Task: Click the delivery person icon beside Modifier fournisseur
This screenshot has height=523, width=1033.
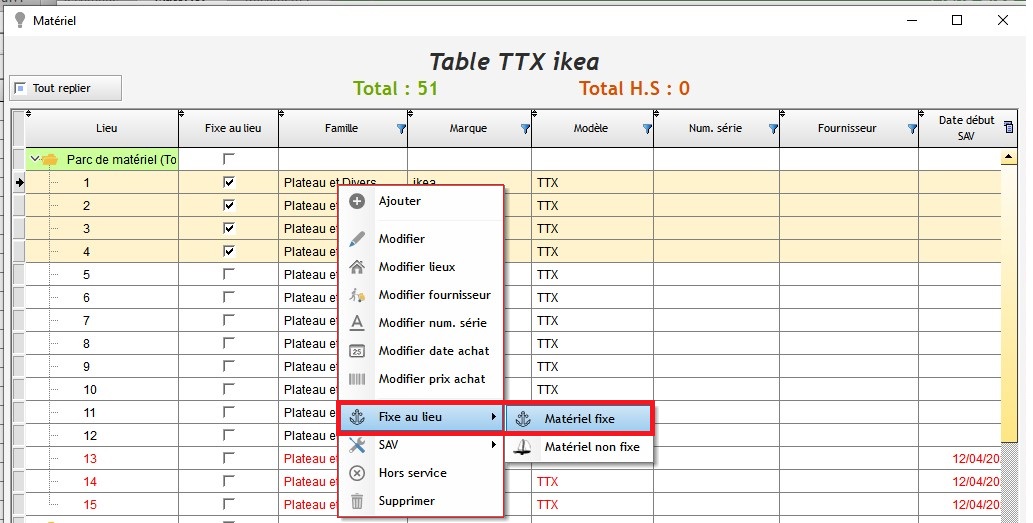Action: pos(357,295)
